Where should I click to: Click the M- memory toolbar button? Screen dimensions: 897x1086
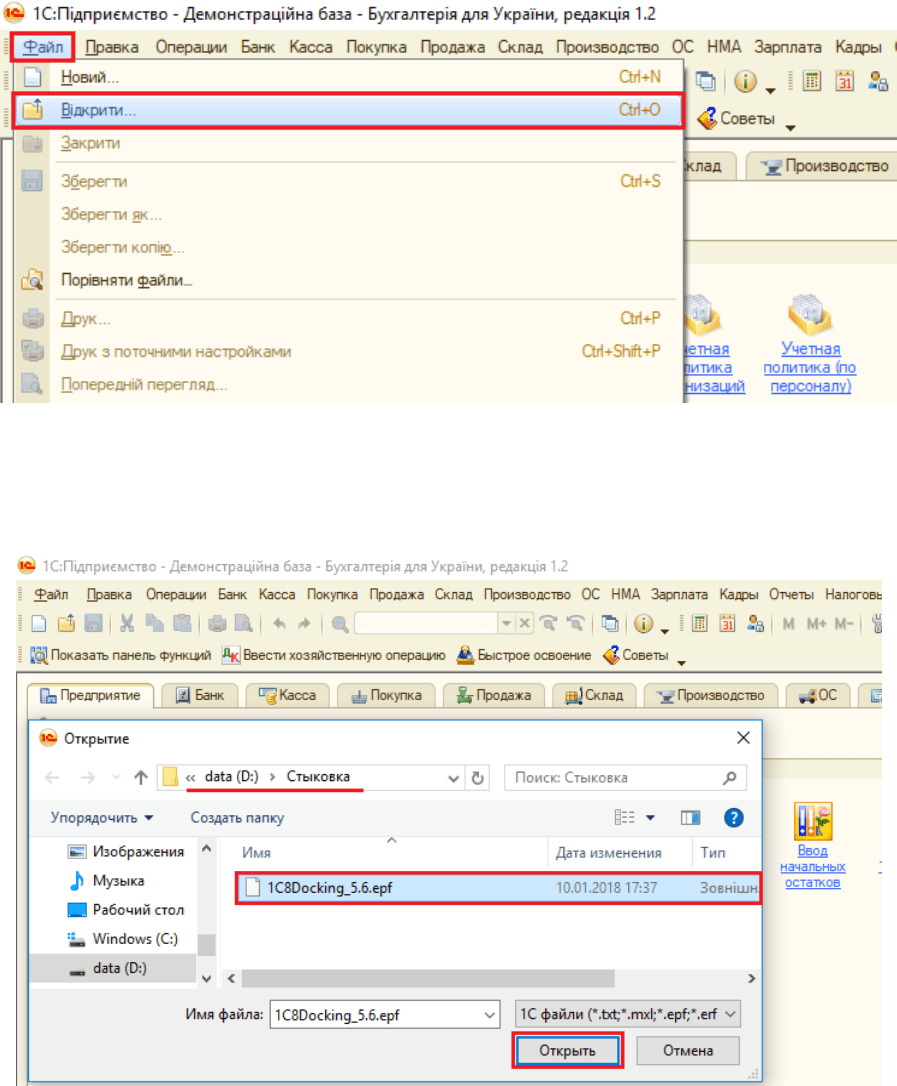844,623
